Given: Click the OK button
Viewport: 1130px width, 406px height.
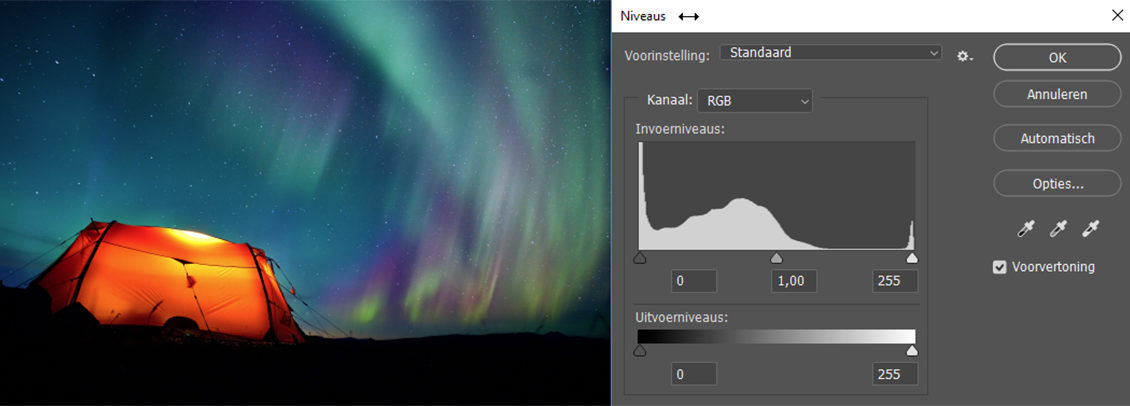Looking at the screenshot, I should 1057,58.
